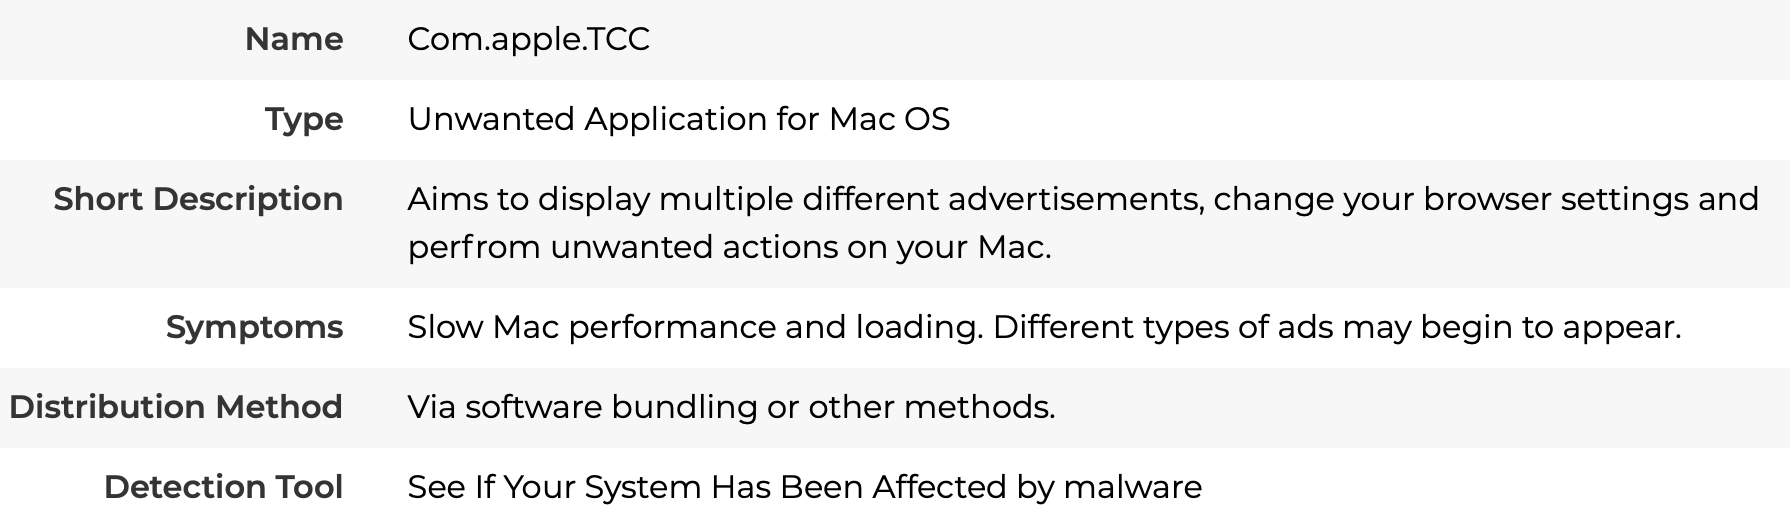
Task: Click the "Detection Tool" row label
Action: point(224,487)
